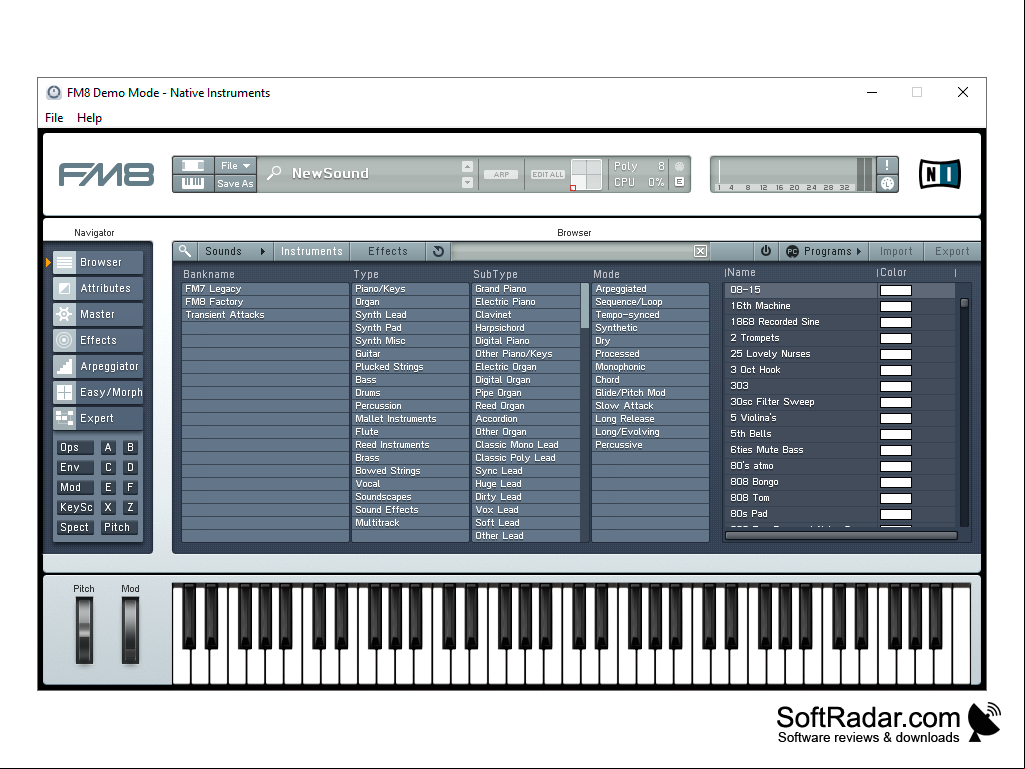This screenshot has width=1025, height=769.
Task: Click the Save As button
Action: coord(235,184)
